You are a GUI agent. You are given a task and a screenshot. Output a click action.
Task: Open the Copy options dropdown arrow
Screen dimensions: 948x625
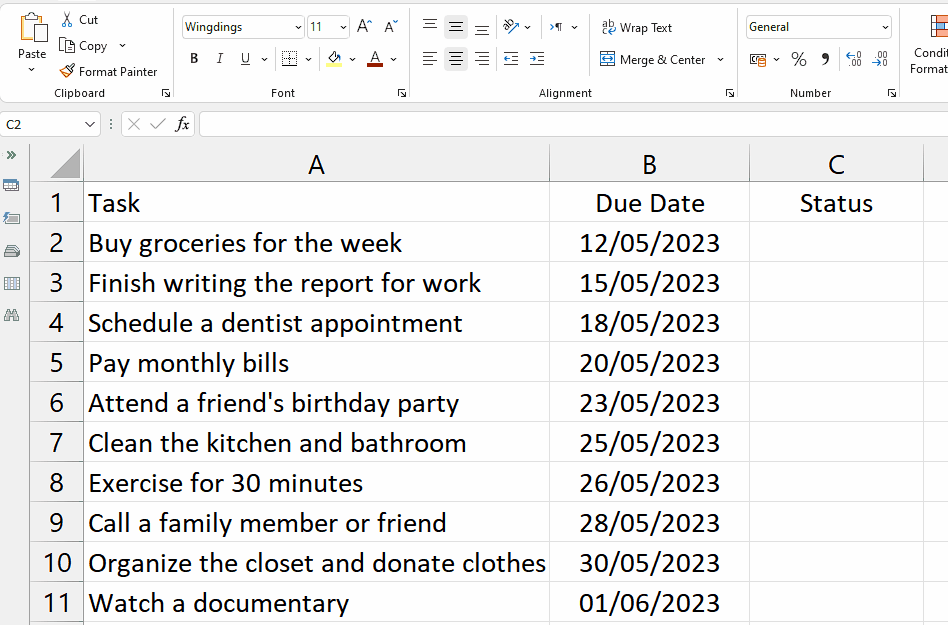click(122, 46)
